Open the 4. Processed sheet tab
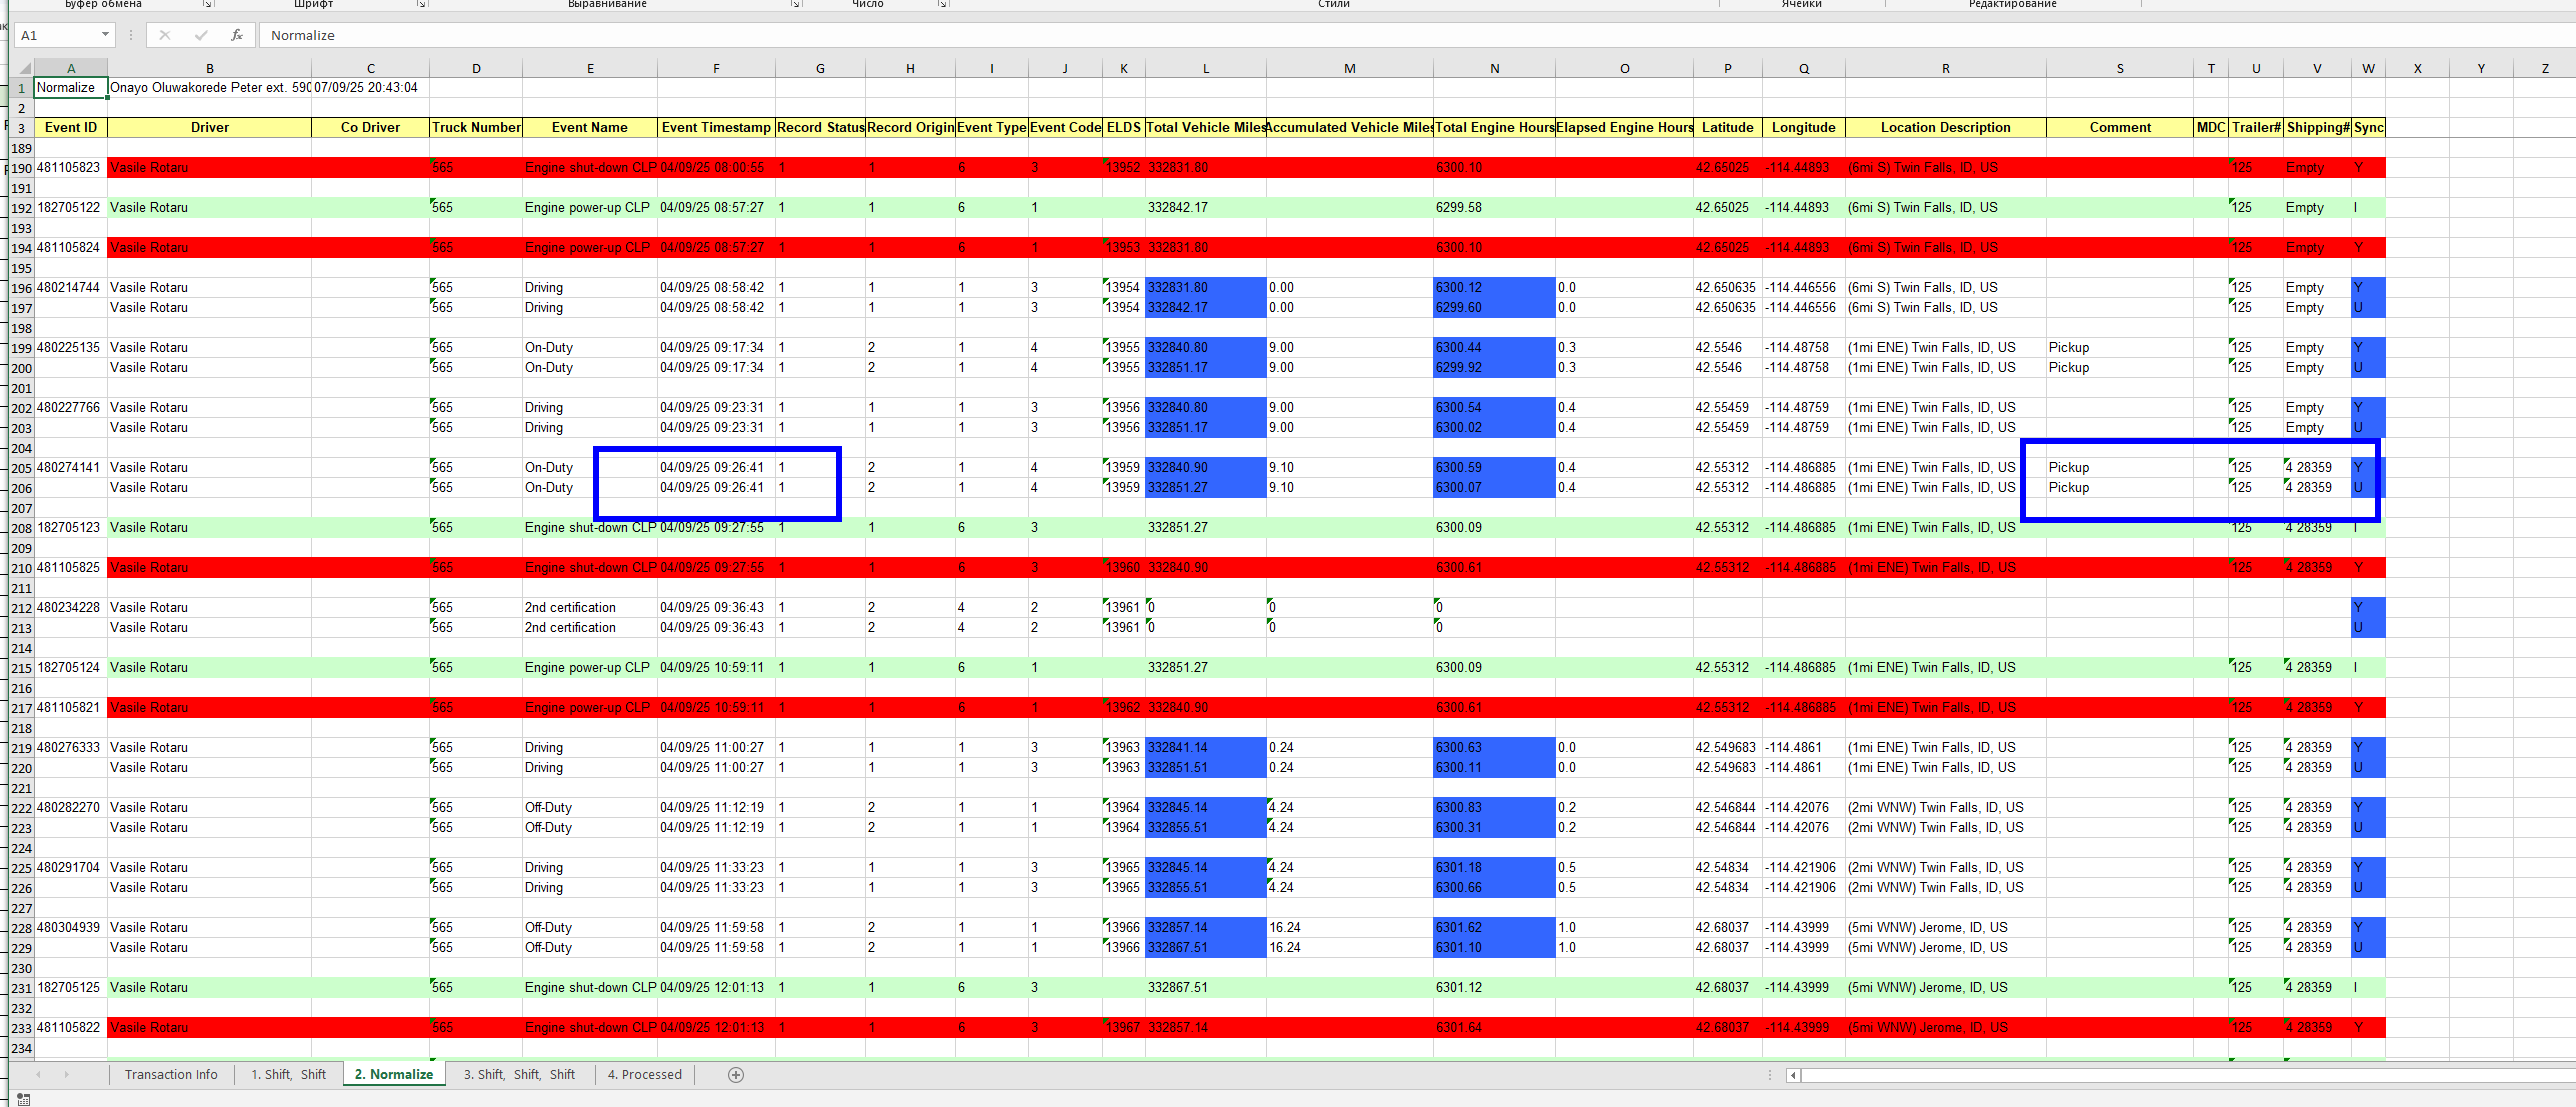 pyautogui.click(x=644, y=1075)
